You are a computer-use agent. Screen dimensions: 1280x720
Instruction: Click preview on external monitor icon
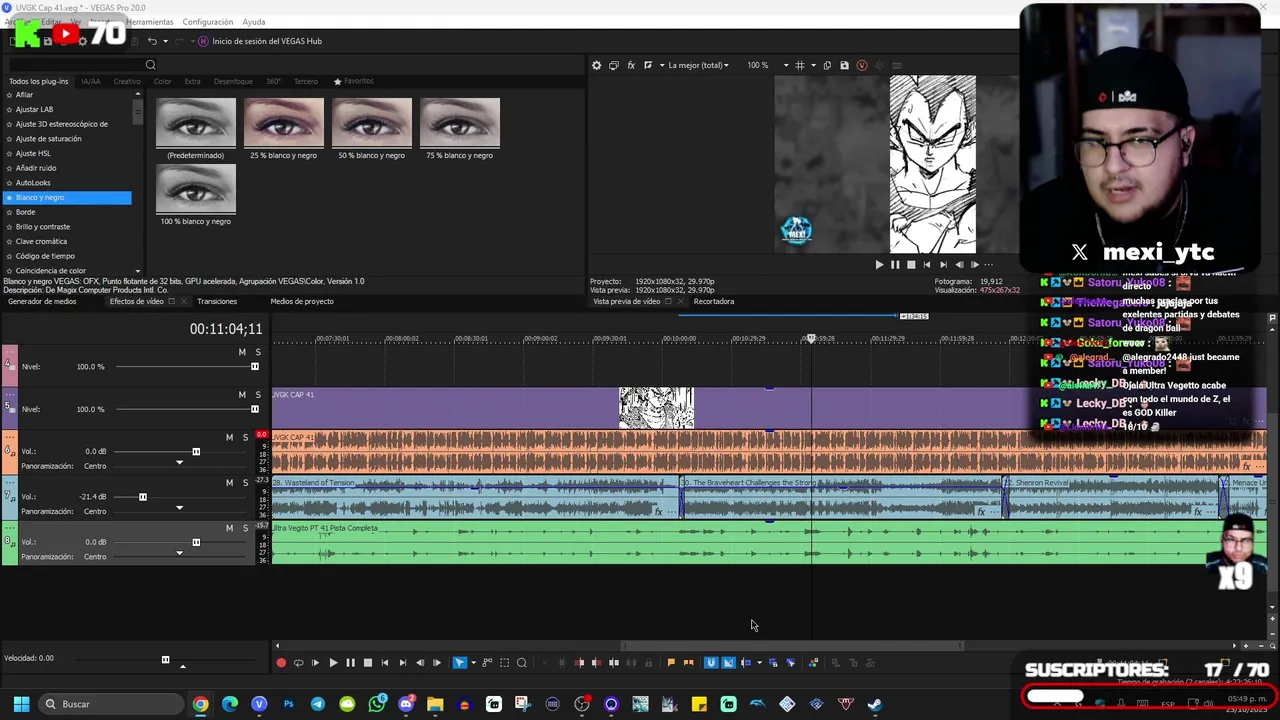click(614, 65)
